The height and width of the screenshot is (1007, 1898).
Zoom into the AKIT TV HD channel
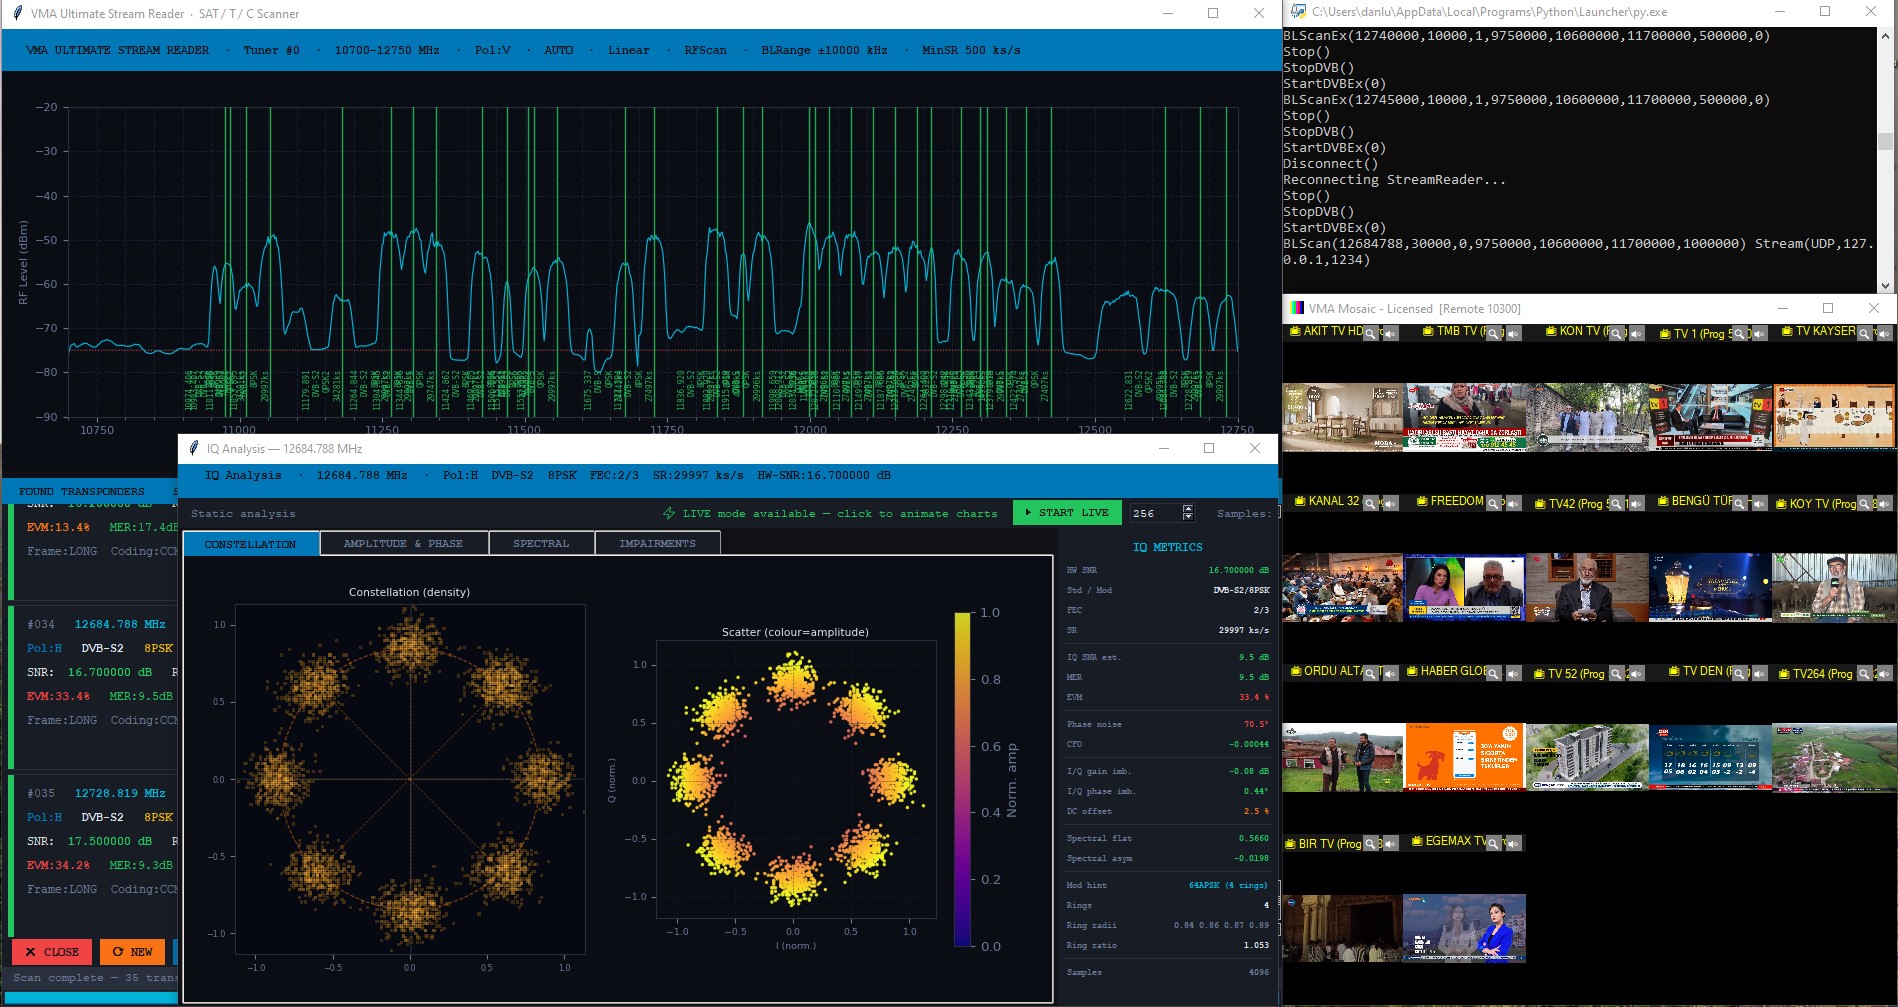1370,334
